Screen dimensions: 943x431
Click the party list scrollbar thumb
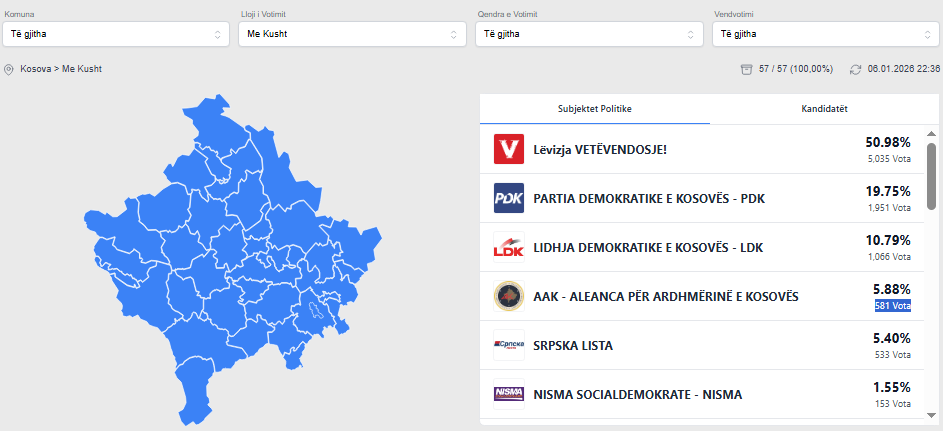[x=931, y=175]
